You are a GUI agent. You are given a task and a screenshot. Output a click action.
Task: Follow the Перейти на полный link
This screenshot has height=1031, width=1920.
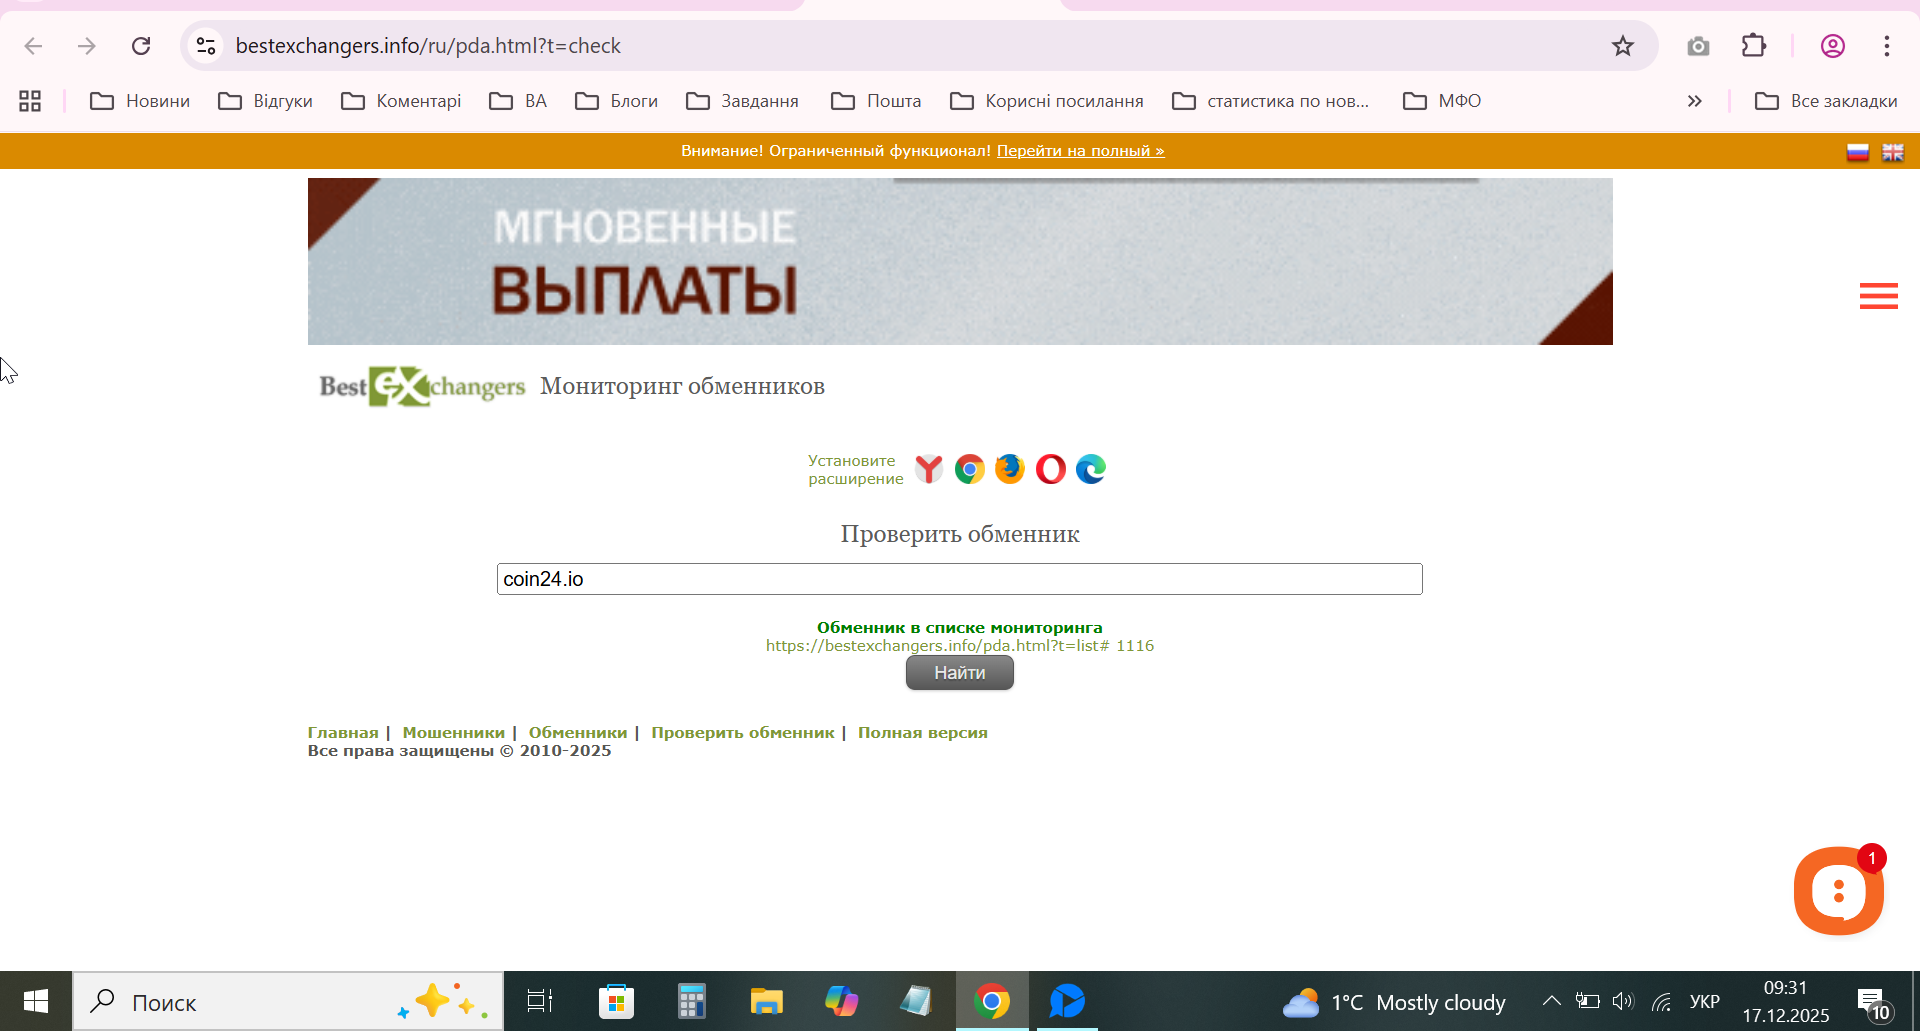(1080, 151)
